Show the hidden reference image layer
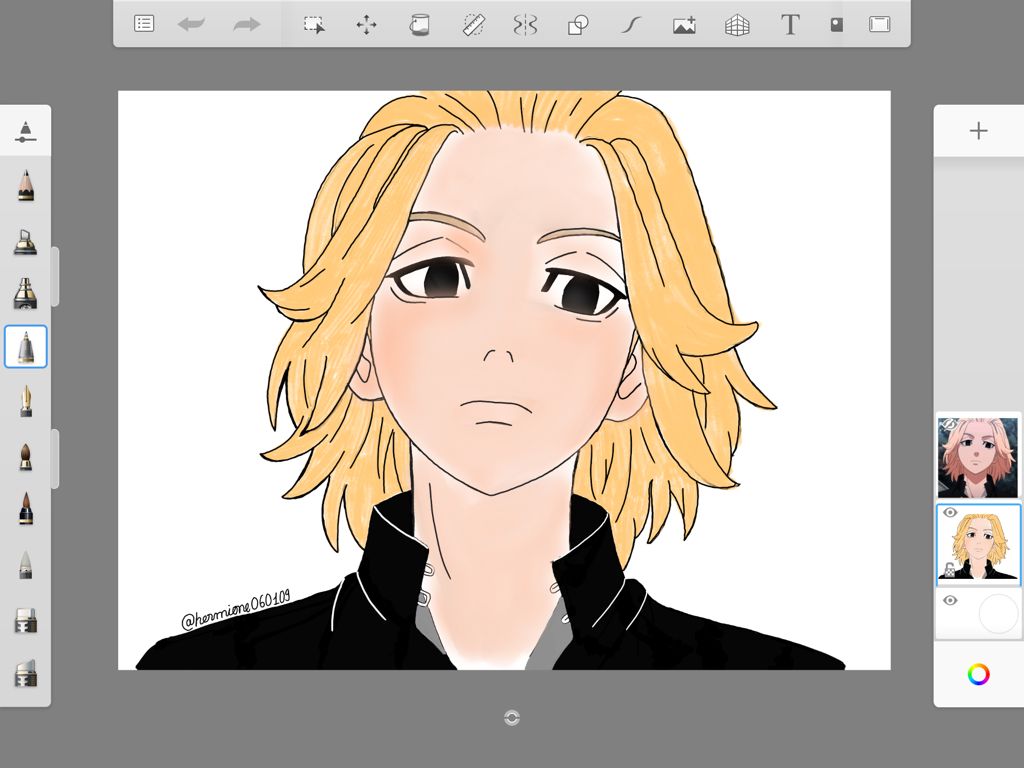 coord(949,425)
